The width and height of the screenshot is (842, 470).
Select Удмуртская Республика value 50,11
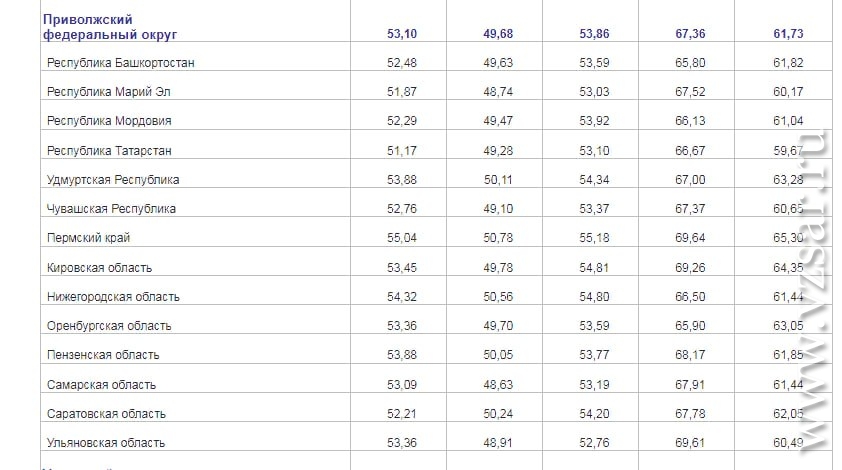[498, 180]
